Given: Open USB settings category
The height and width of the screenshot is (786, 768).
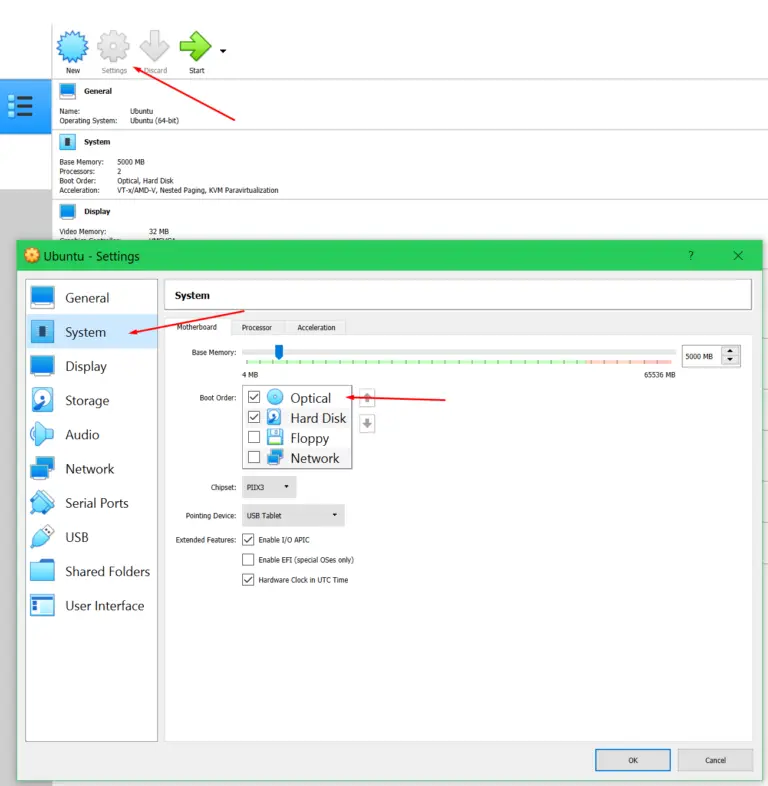Looking at the screenshot, I should (92, 537).
